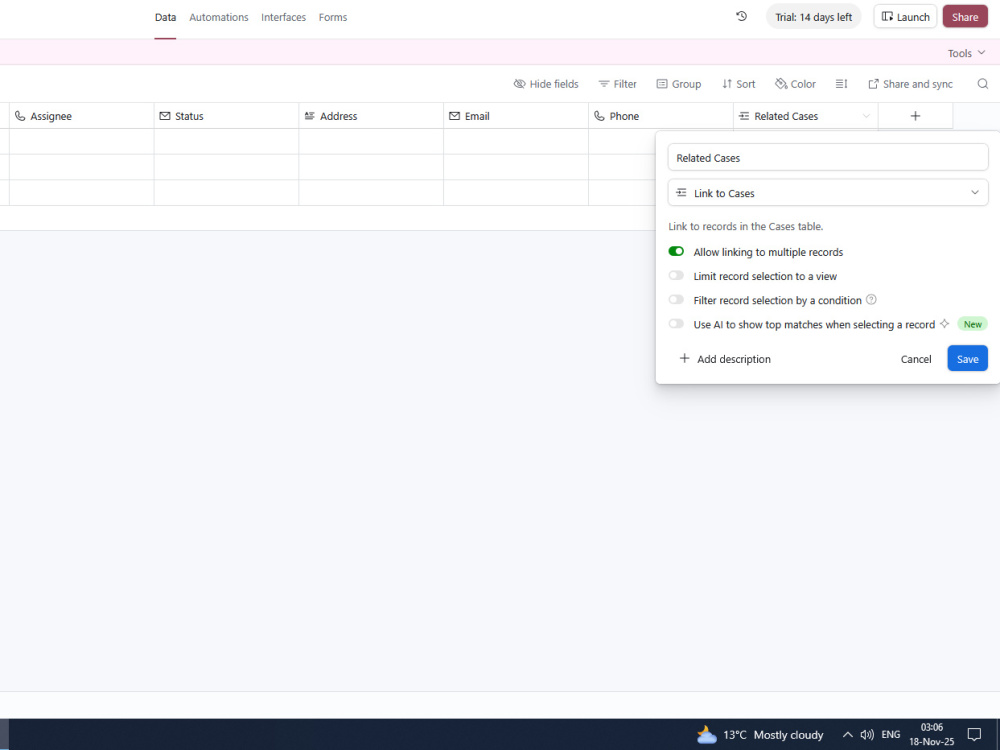Image resolution: width=1000 pixels, height=750 pixels.
Task: Open the base history clock icon
Action: point(741,17)
